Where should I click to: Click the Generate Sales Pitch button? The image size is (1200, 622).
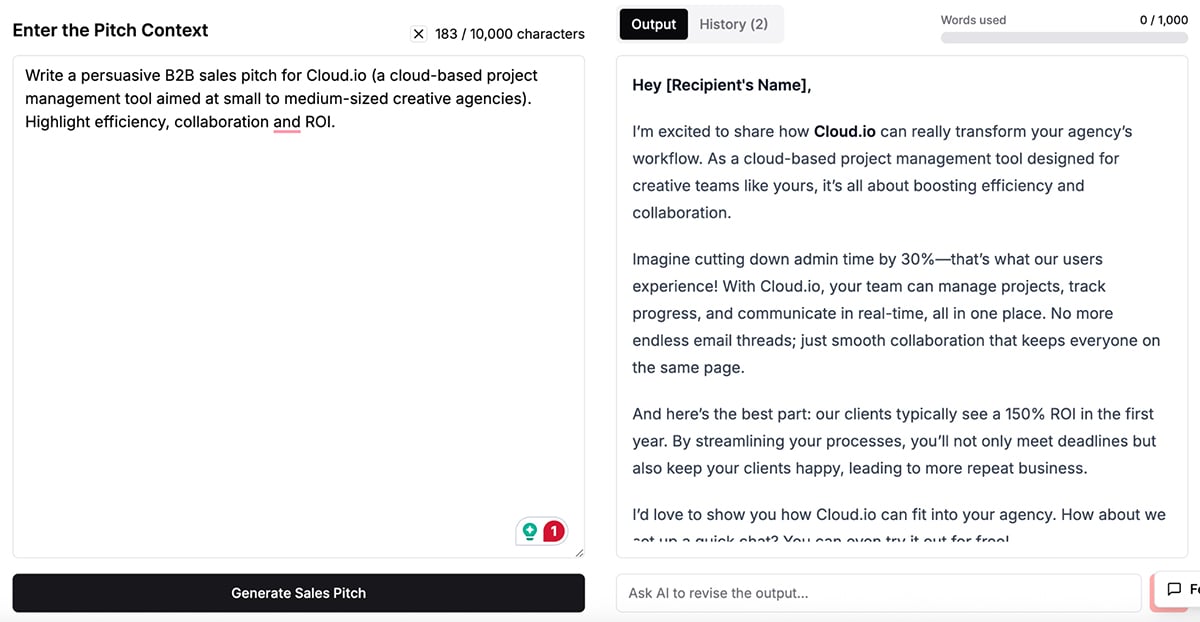coord(299,593)
